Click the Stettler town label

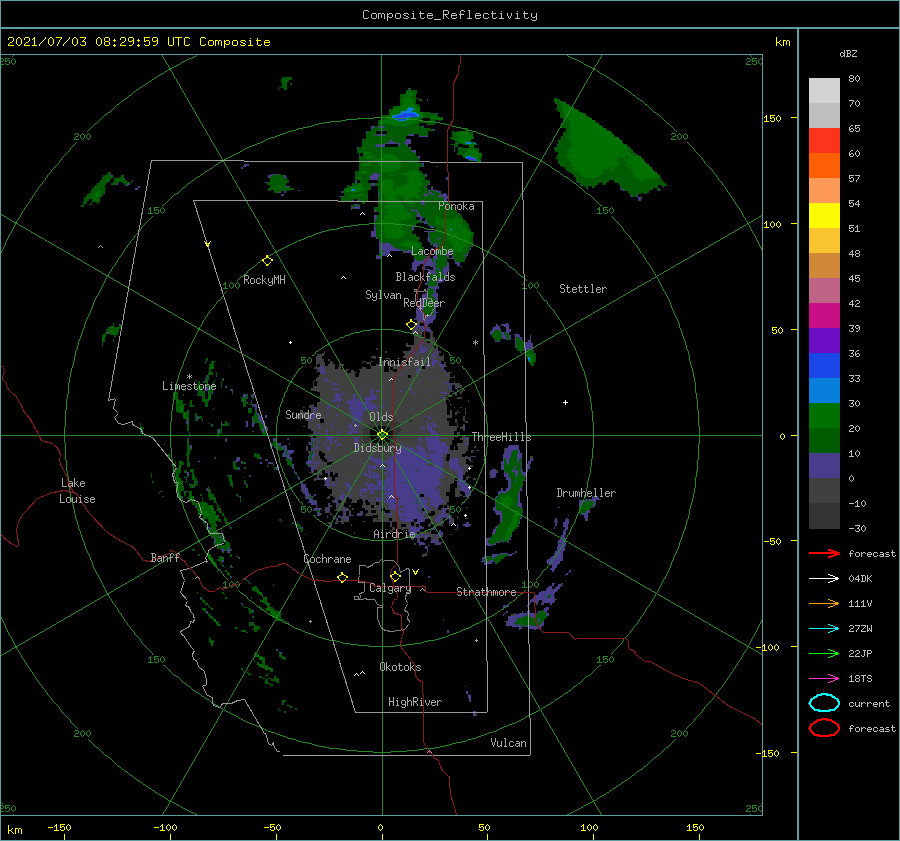(583, 289)
